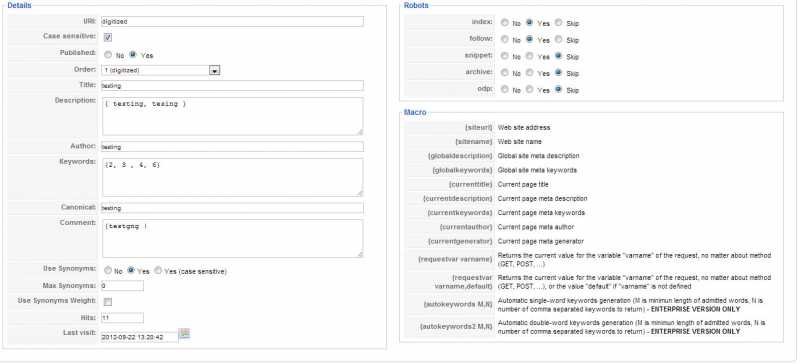The width and height of the screenshot is (800, 364).
Task: Focus the Canonical input field
Action: [x=232, y=208]
